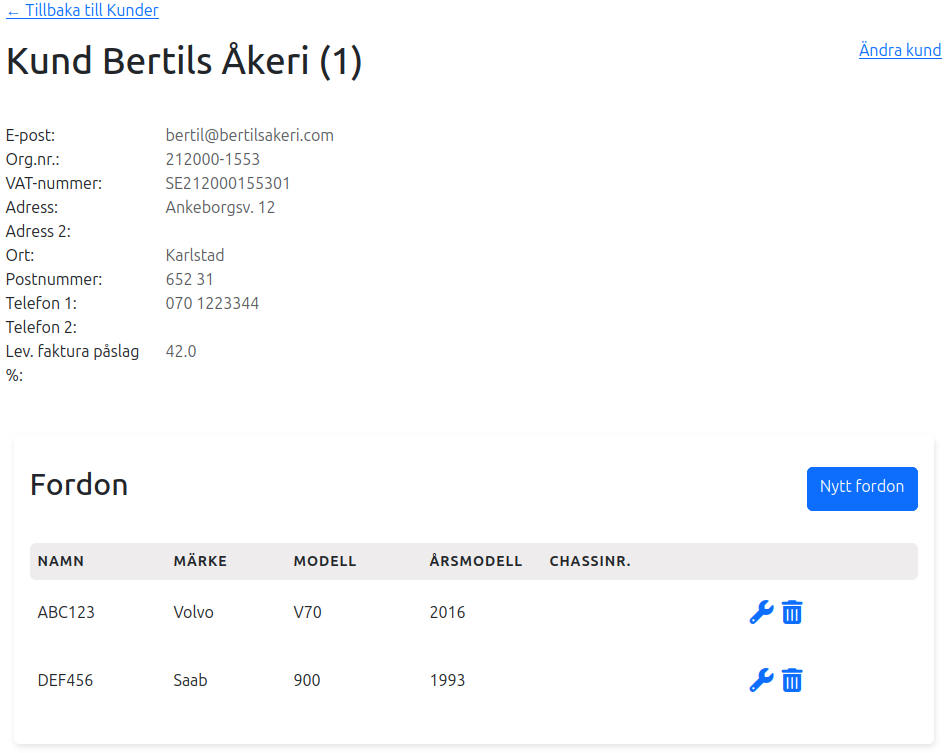The height and width of the screenshot is (753, 947).
Task: Click the NAMN column header
Action: coord(61,561)
